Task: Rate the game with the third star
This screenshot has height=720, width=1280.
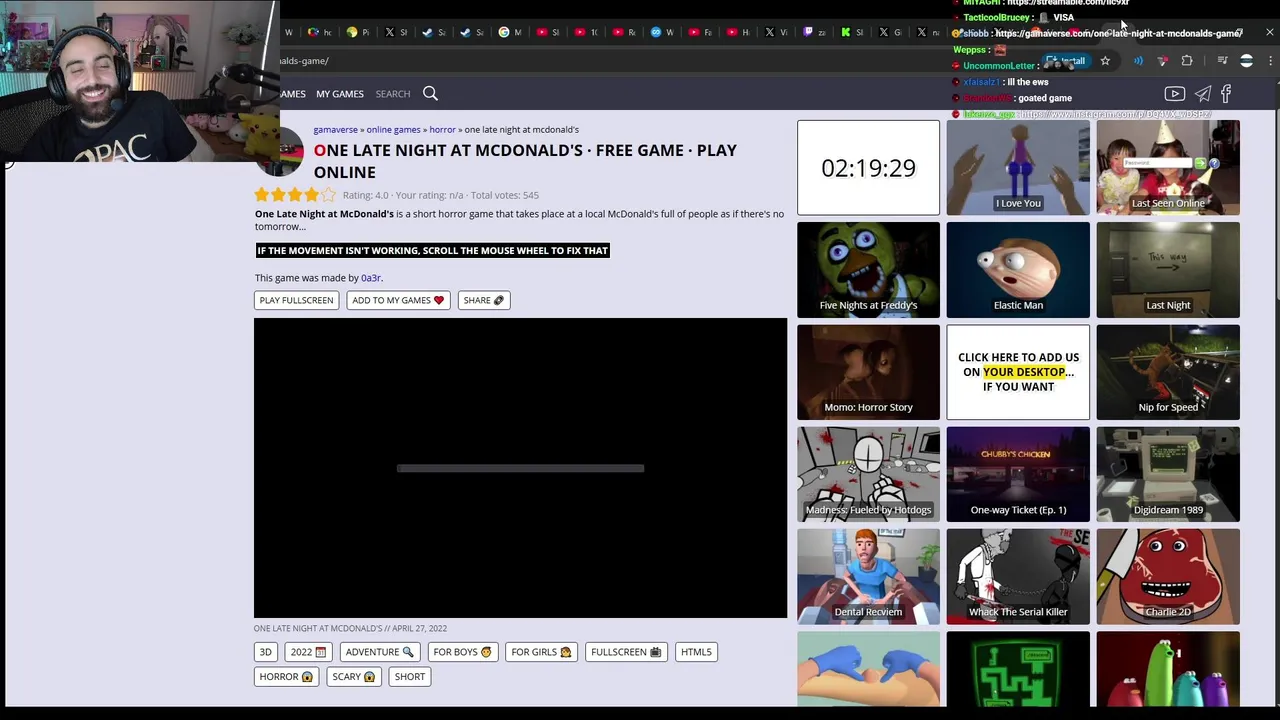Action: [x=295, y=195]
